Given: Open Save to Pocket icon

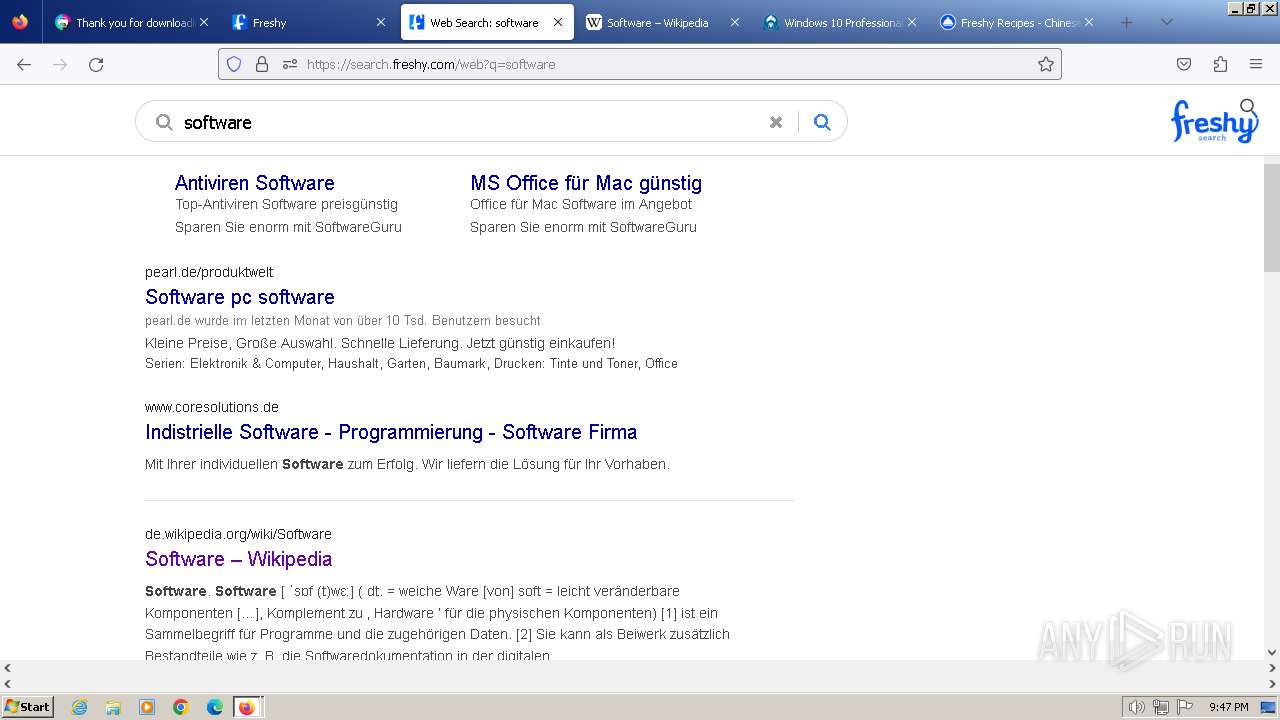Looking at the screenshot, I should [x=1184, y=64].
